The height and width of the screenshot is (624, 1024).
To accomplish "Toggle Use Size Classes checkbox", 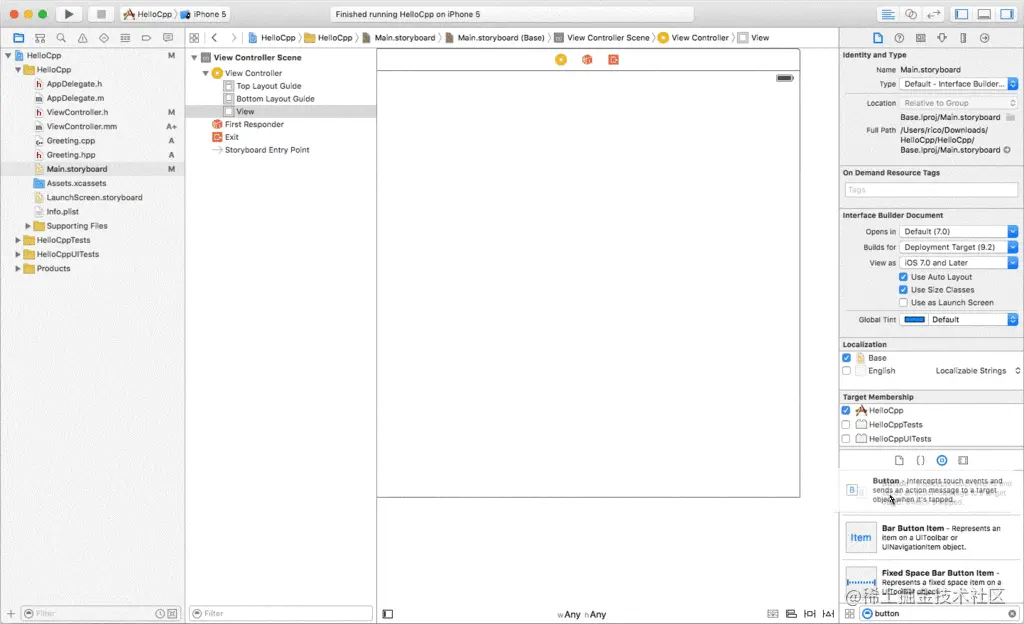I will pos(903,290).
